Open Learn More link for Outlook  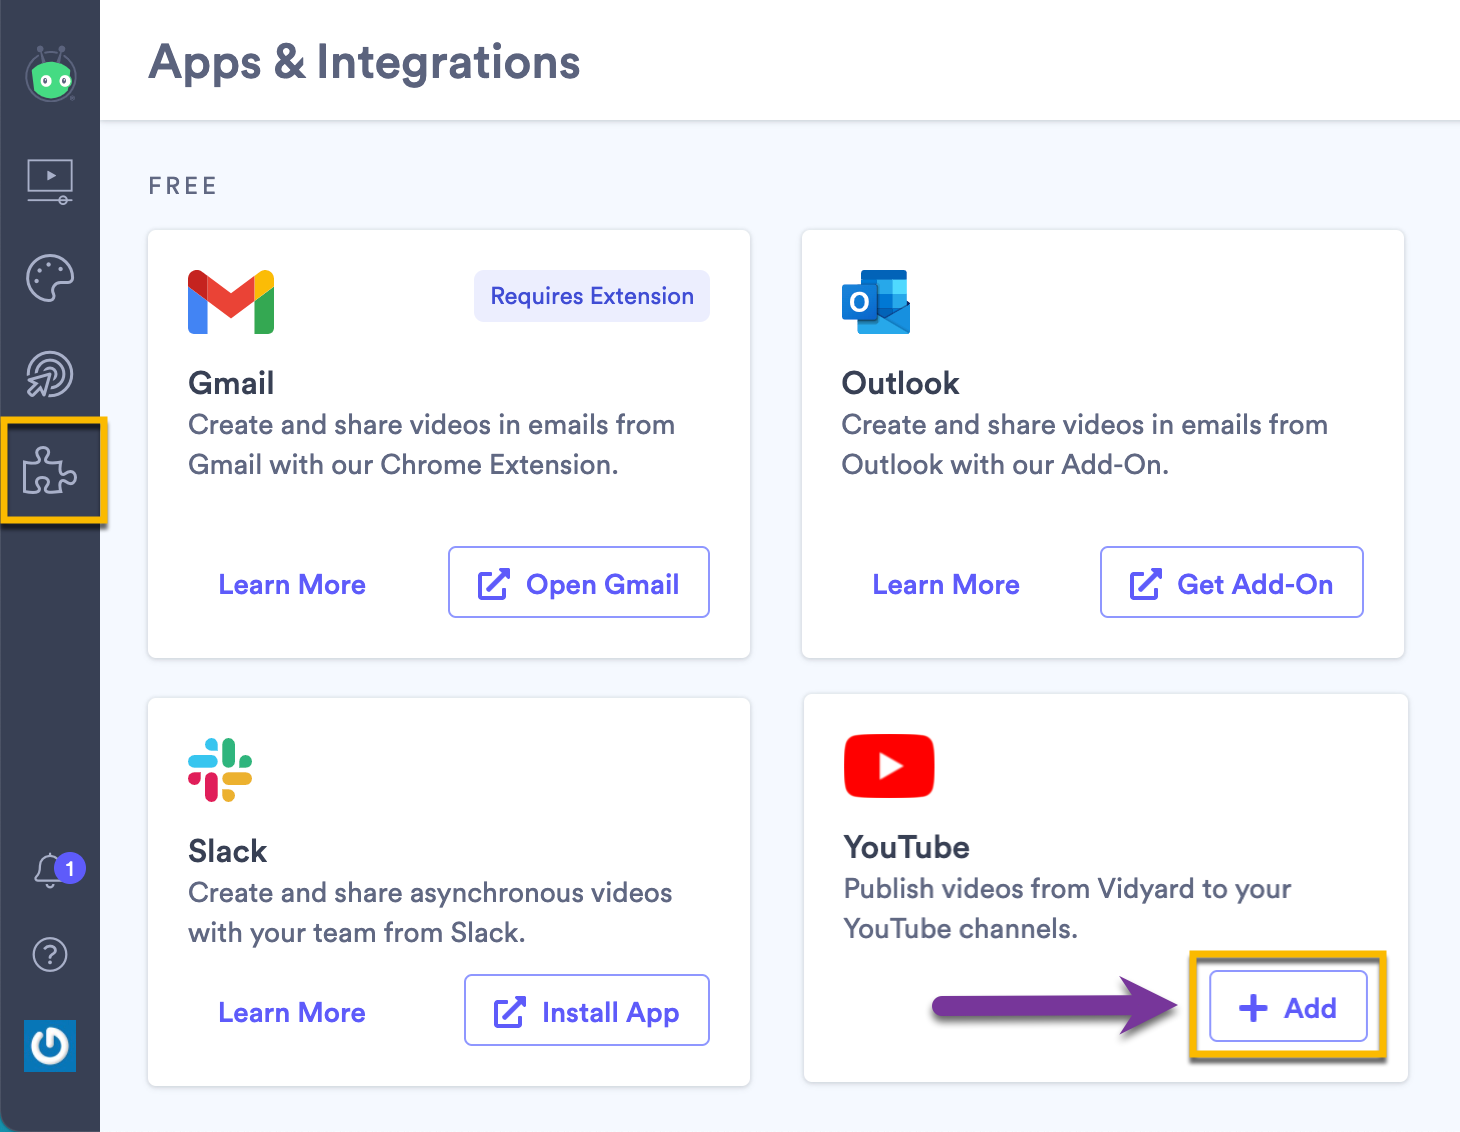point(946,585)
